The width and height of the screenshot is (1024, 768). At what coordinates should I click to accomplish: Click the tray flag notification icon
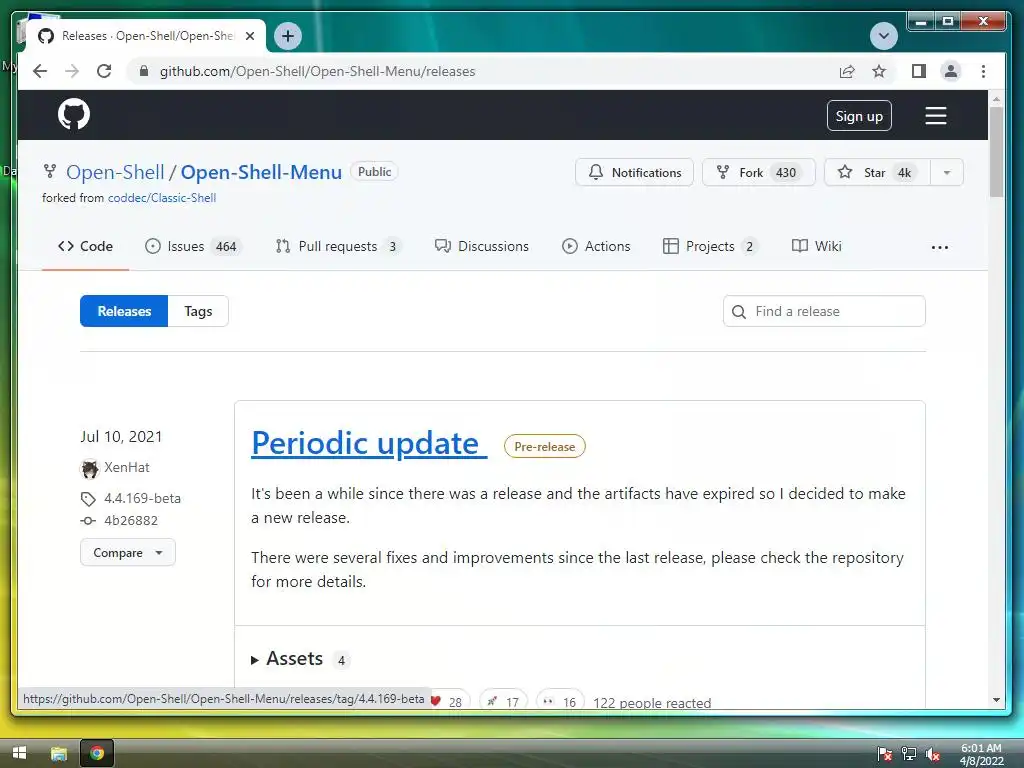click(x=885, y=754)
